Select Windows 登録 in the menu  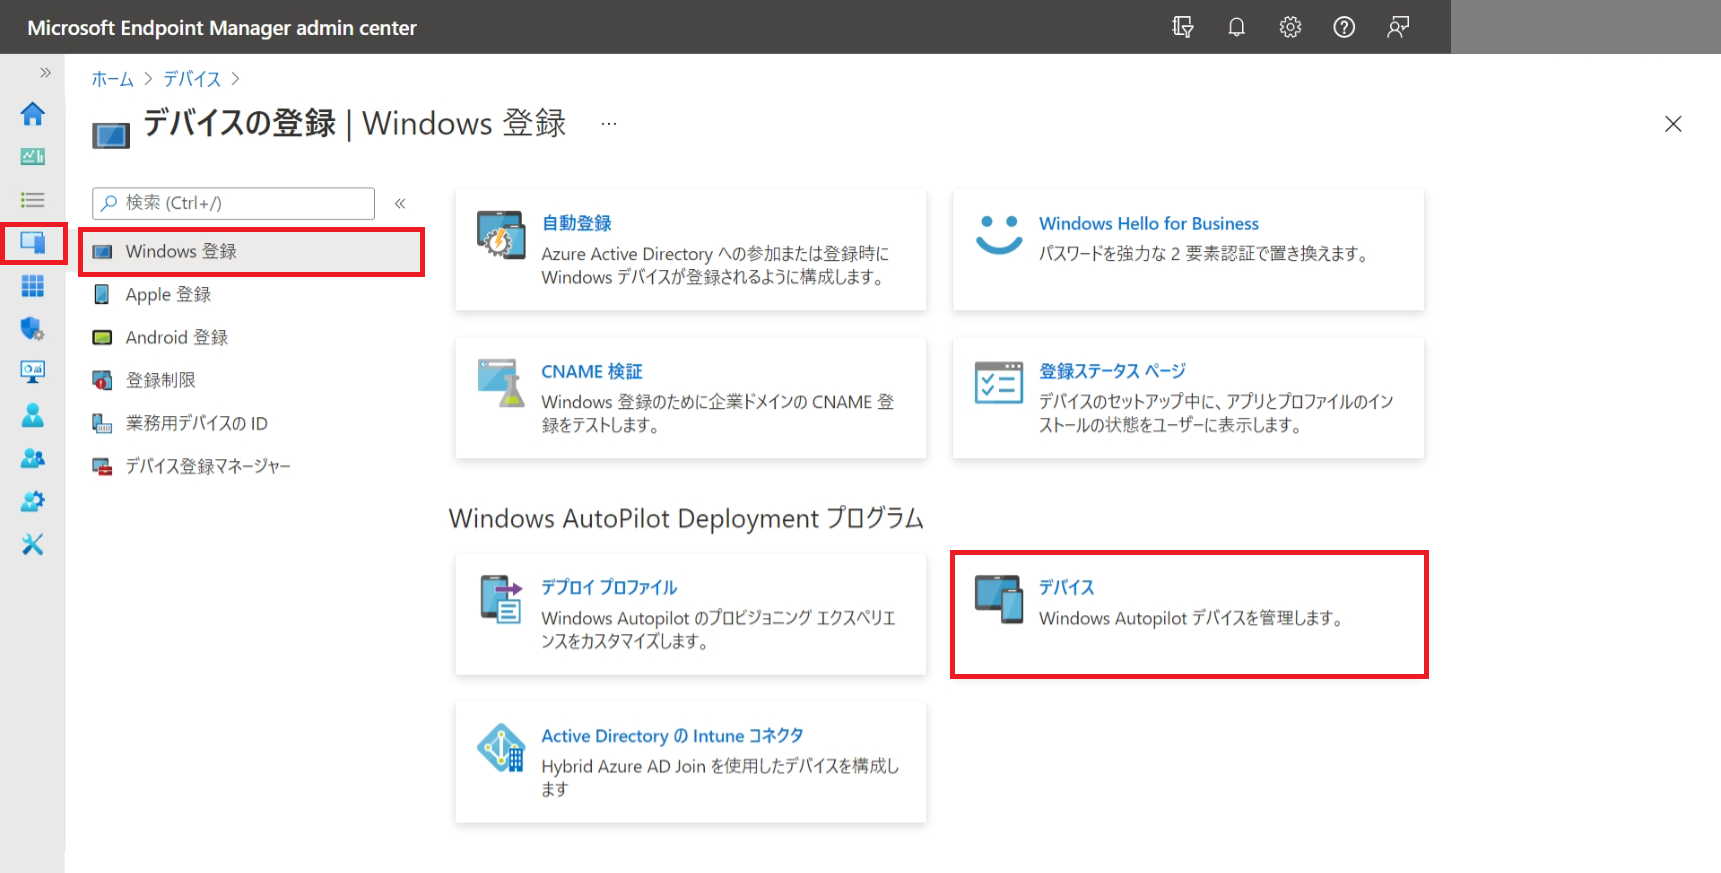click(x=251, y=251)
